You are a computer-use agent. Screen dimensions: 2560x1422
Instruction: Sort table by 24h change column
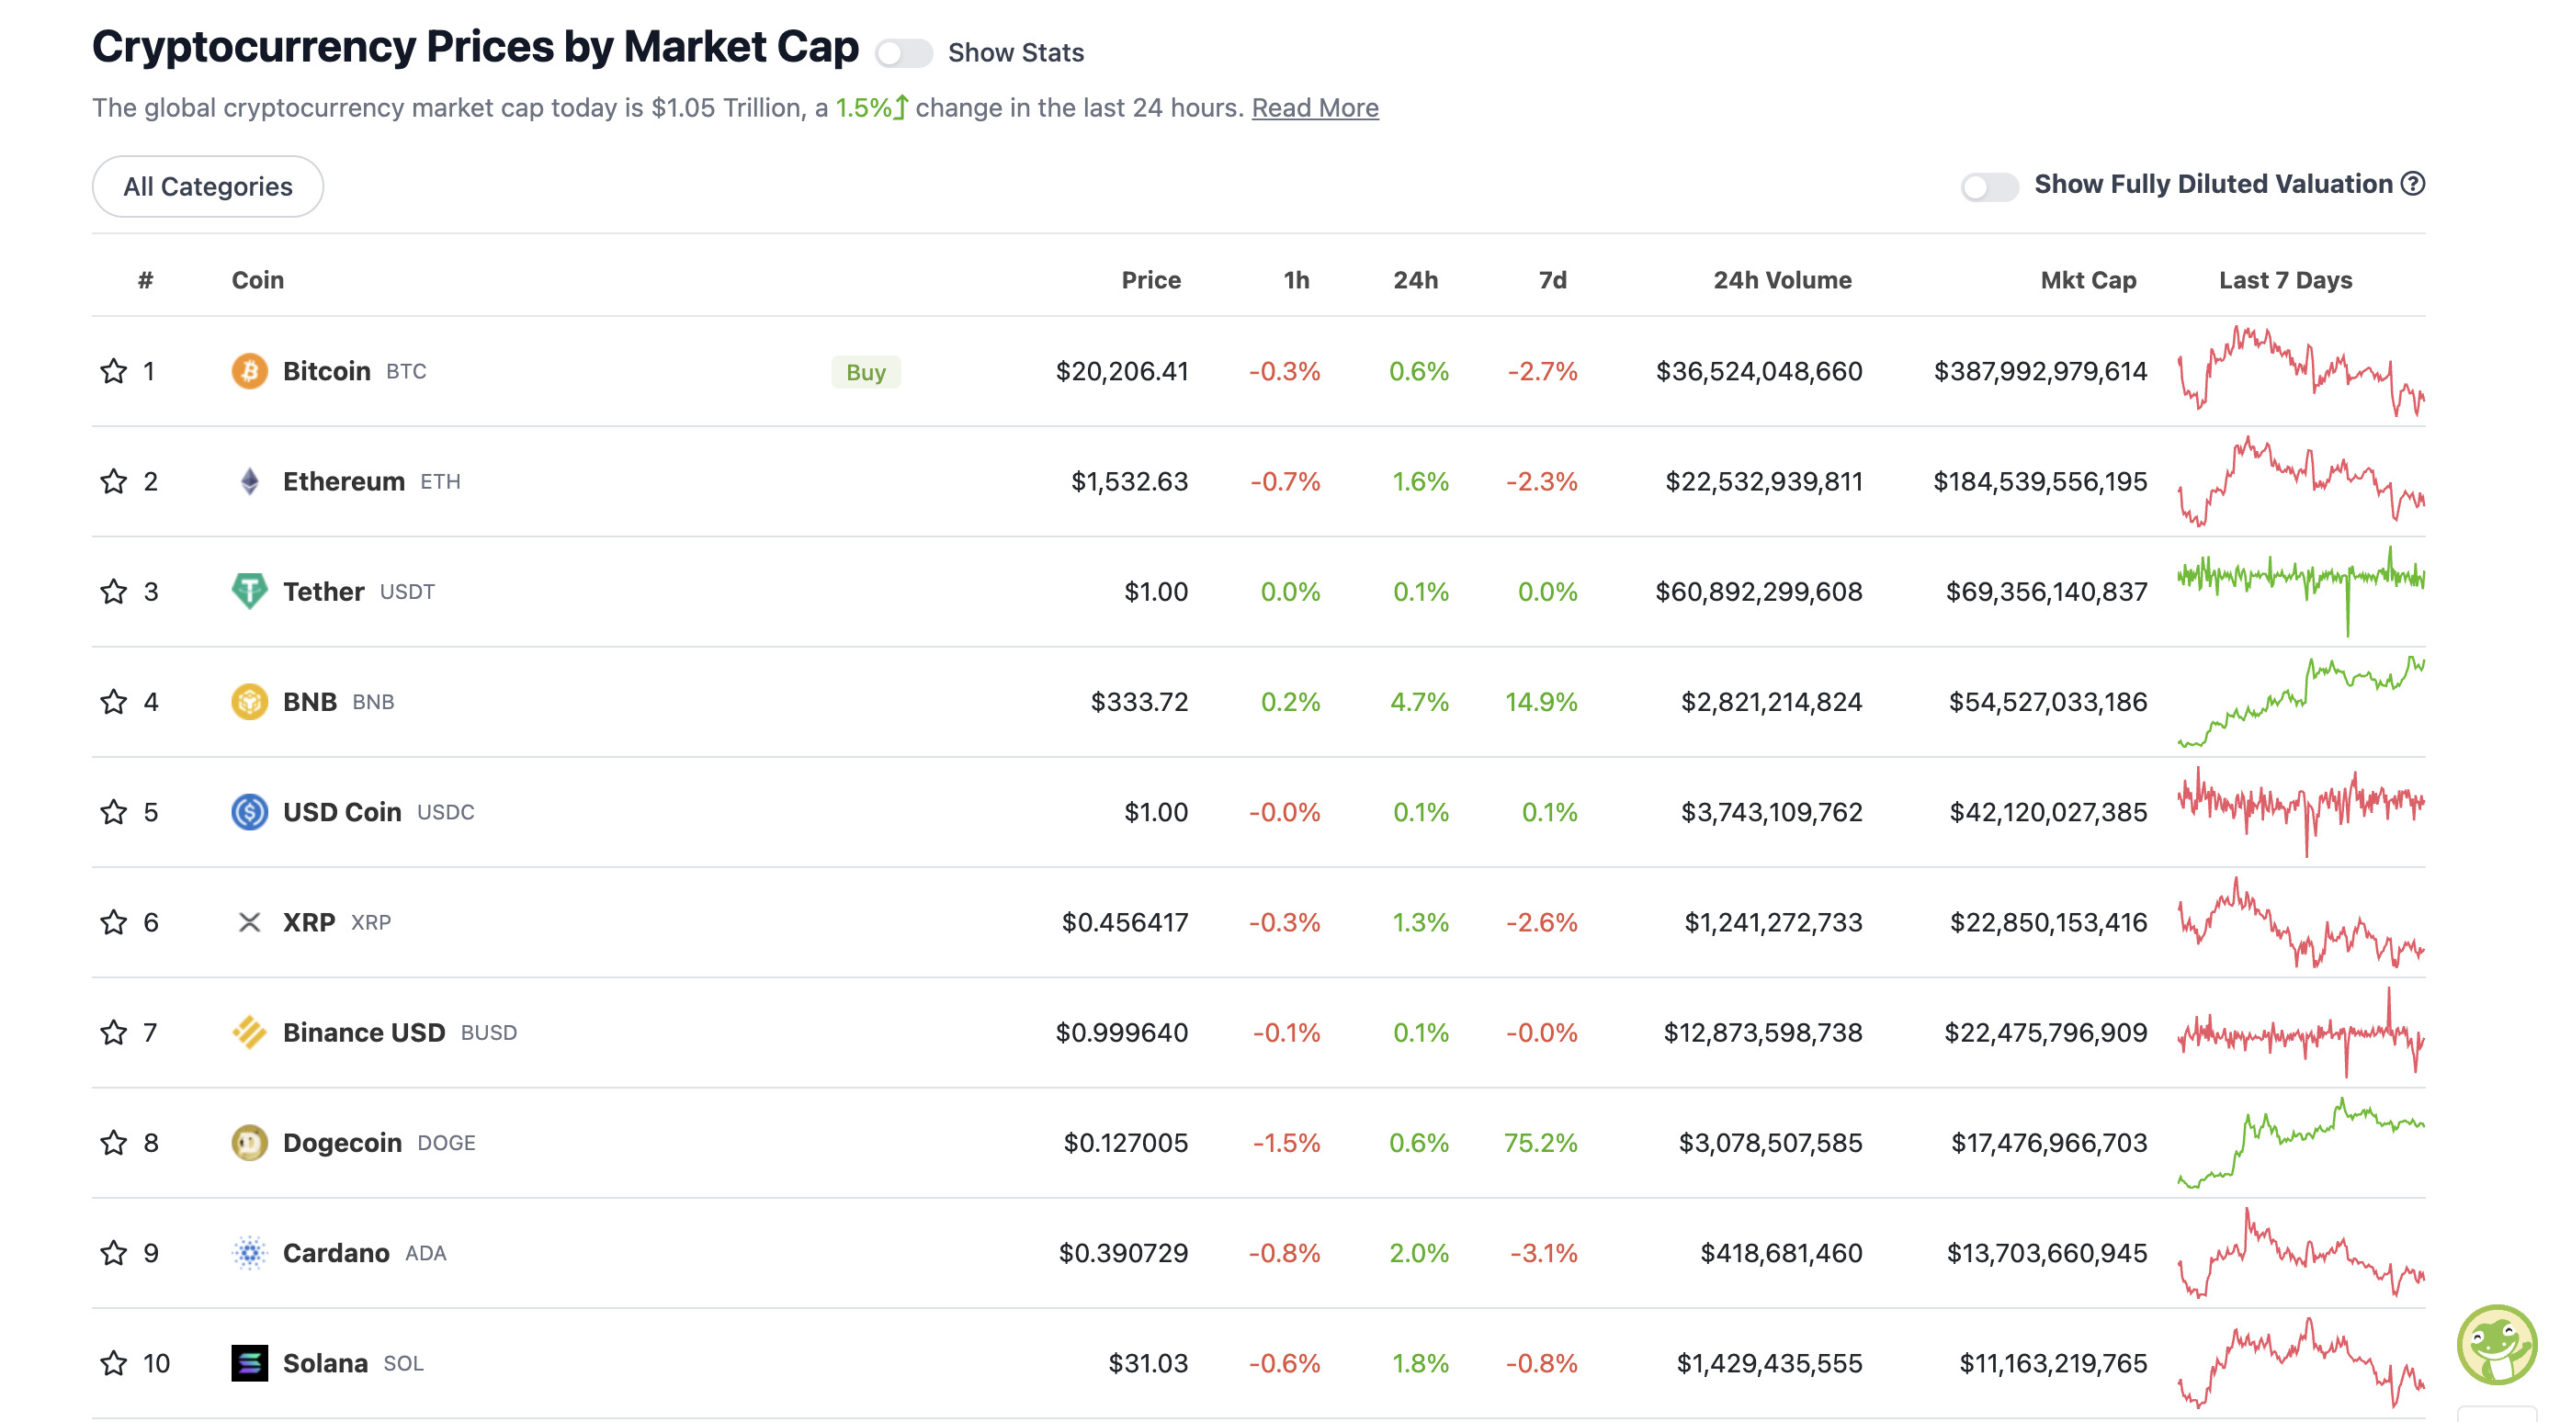point(1416,280)
